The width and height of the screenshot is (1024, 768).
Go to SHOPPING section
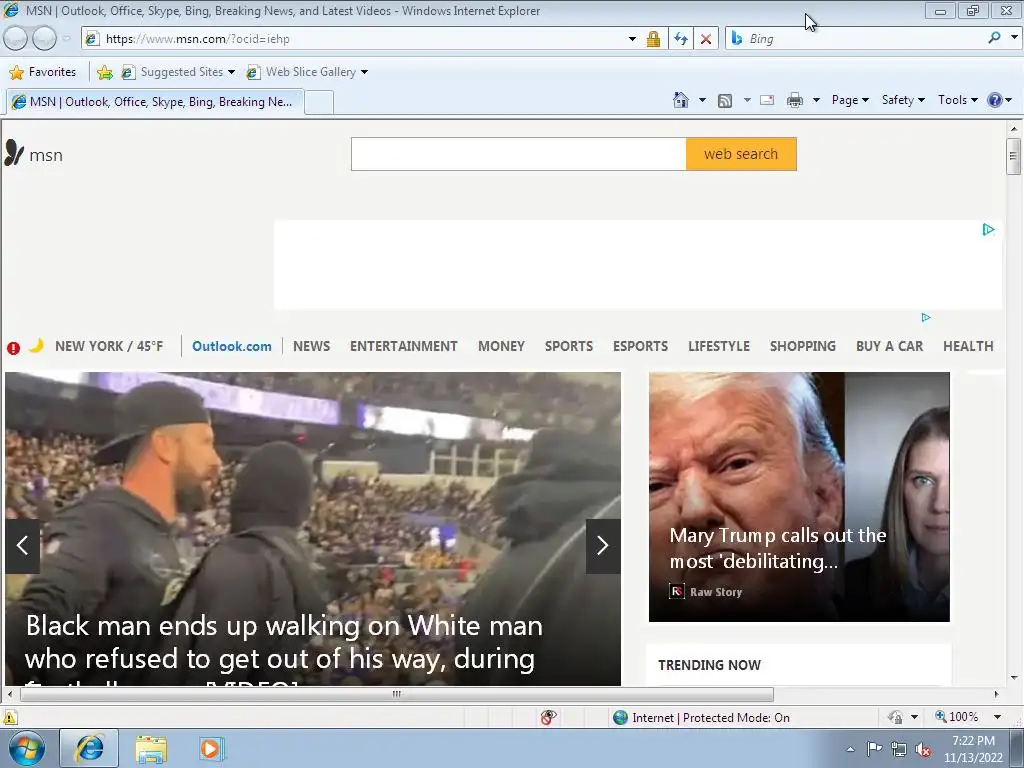pos(803,346)
